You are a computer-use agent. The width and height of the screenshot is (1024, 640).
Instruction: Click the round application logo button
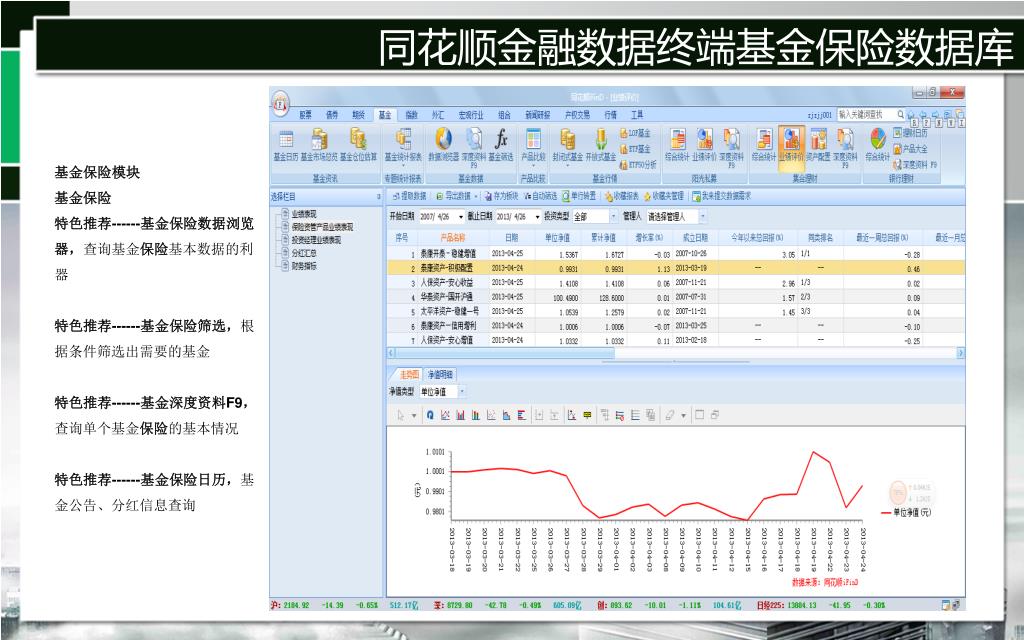(x=281, y=104)
